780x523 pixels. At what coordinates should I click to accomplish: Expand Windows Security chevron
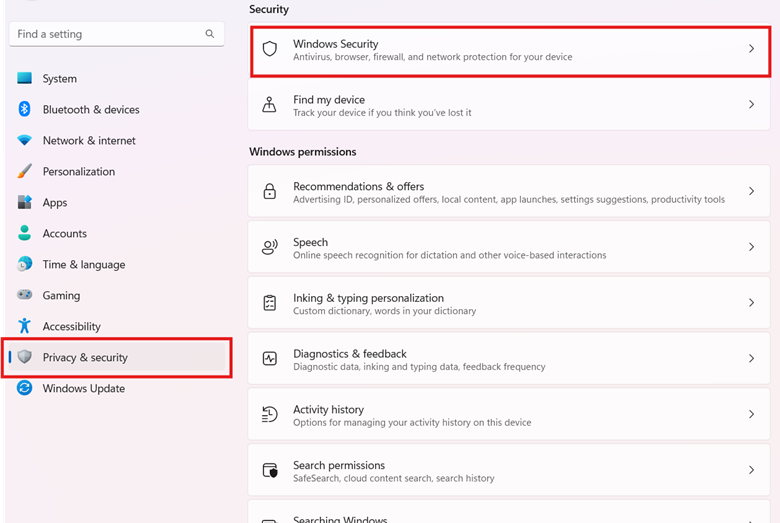click(x=751, y=48)
